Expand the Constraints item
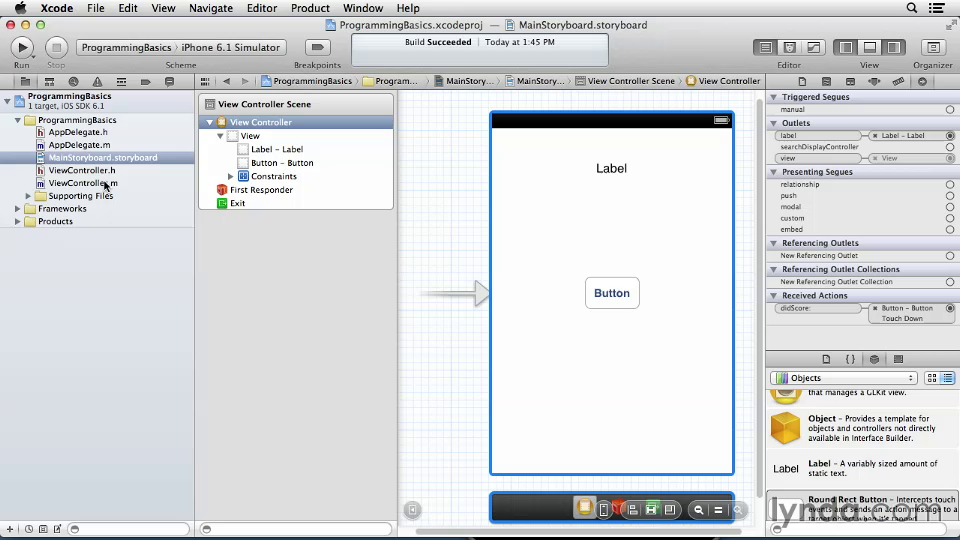 pos(231,176)
